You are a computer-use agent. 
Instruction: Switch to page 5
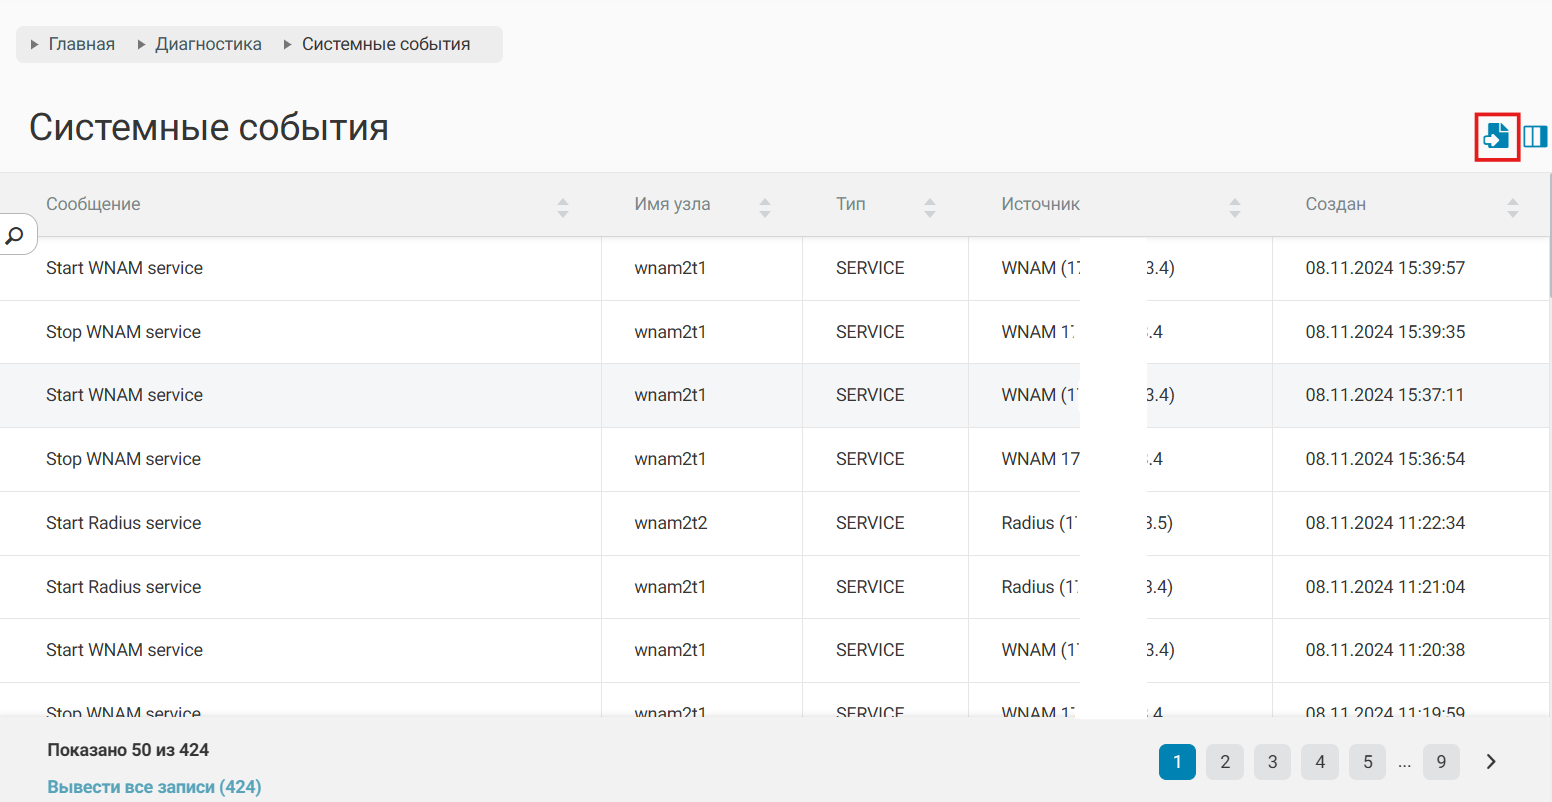tap(1367, 762)
